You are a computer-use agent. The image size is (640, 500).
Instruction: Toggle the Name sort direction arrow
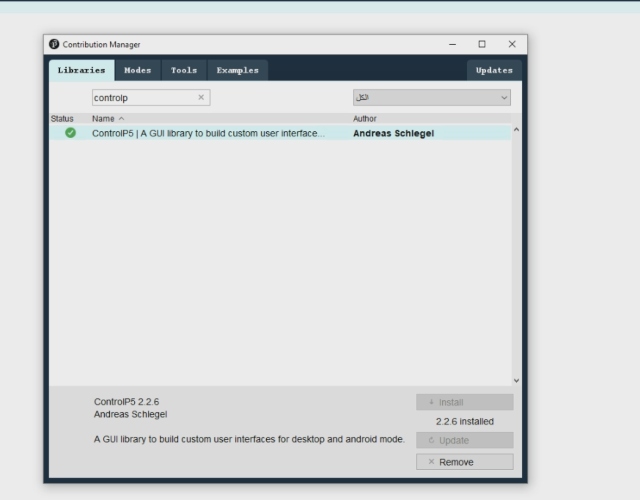(x=121, y=119)
